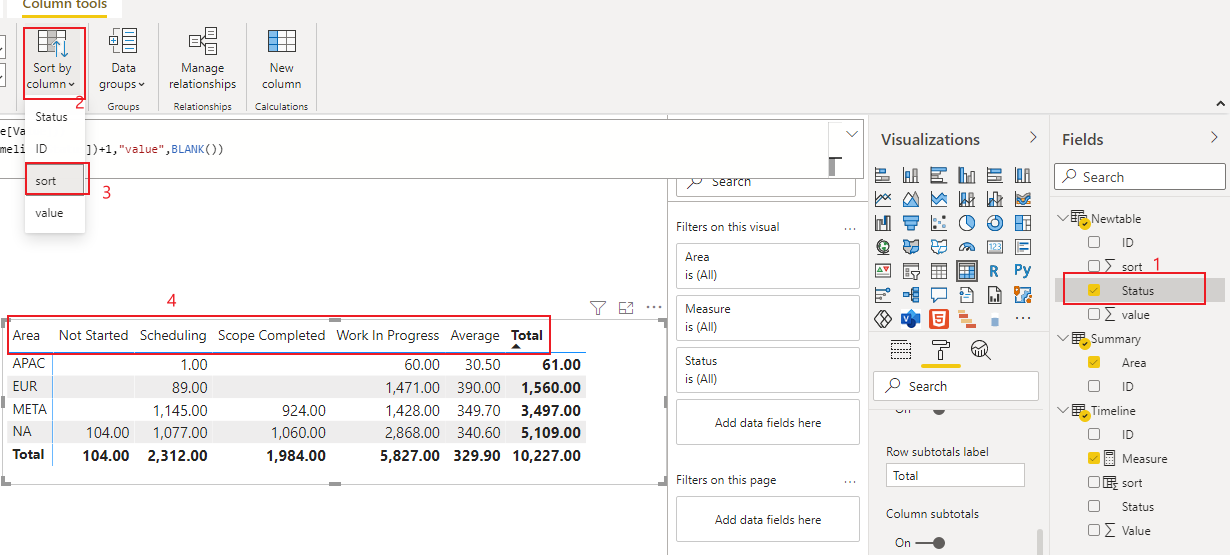
Task: Collapse the Newtable table in Fields
Action: click(x=1063, y=218)
